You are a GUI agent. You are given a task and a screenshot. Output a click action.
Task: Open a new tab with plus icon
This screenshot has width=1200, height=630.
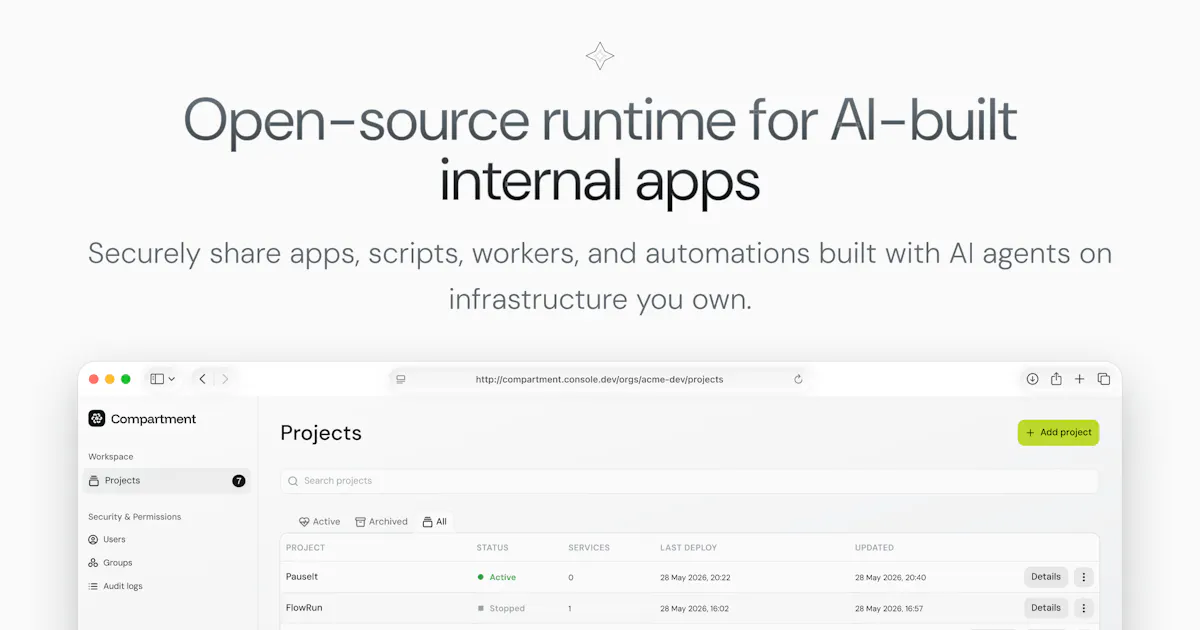pos(1080,379)
